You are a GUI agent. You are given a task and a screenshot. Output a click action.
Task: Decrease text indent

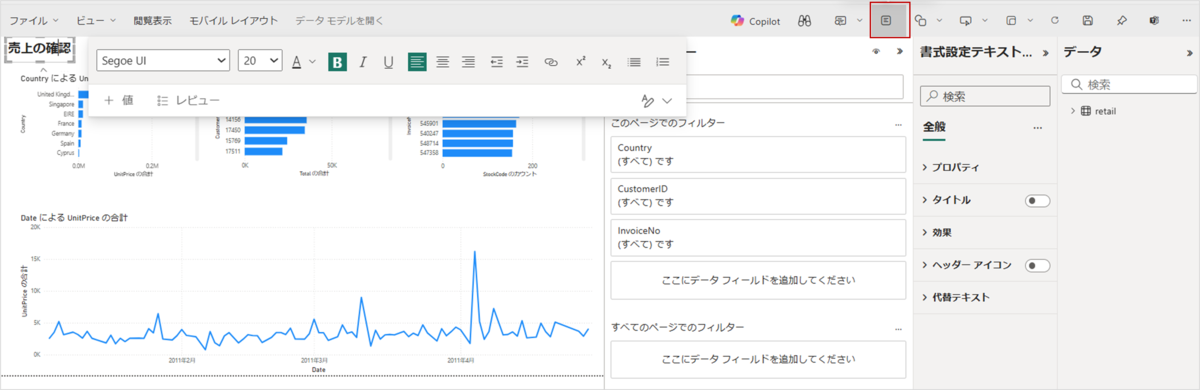click(497, 62)
